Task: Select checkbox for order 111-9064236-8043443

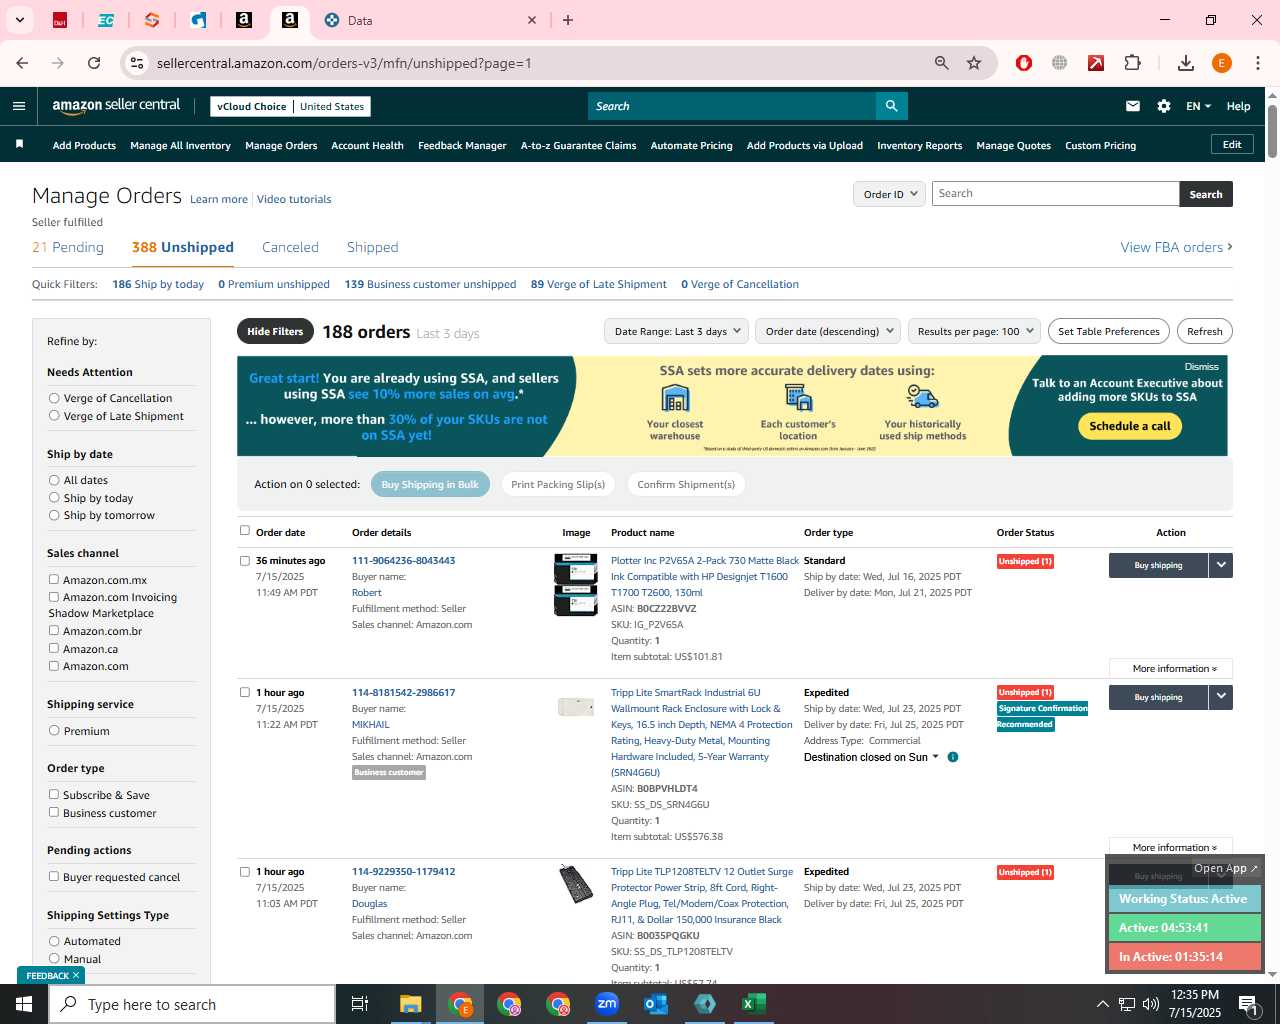Action: click(x=245, y=560)
